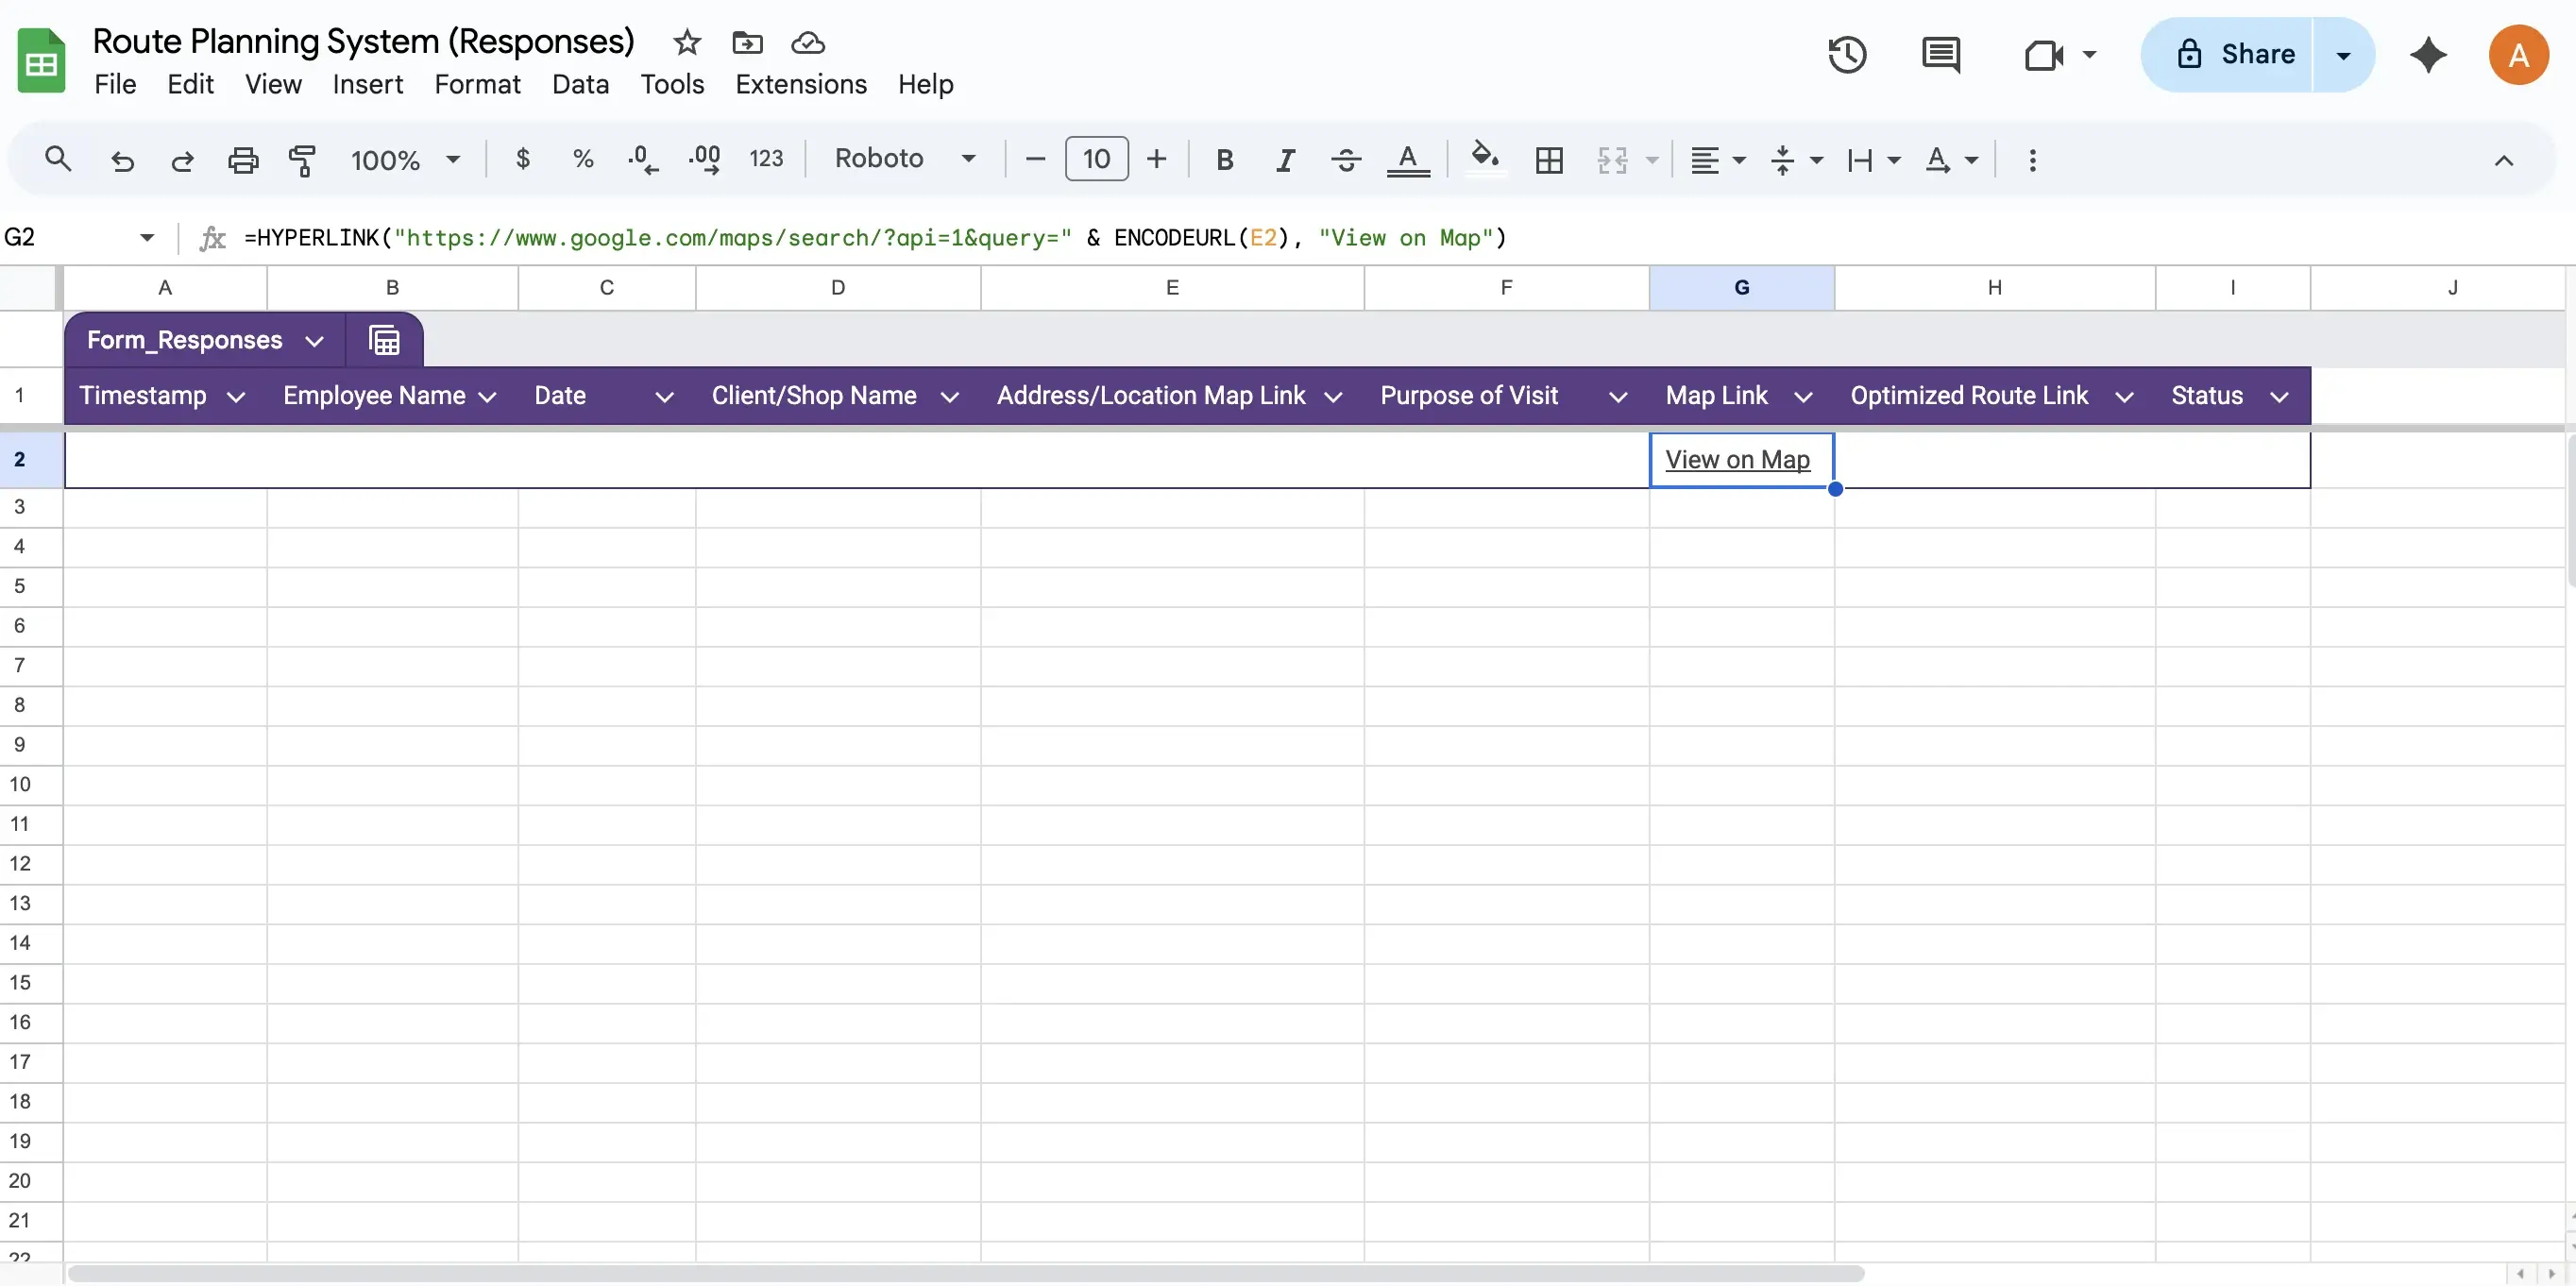
Task: Open the Extensions menu
Action: 800,84
